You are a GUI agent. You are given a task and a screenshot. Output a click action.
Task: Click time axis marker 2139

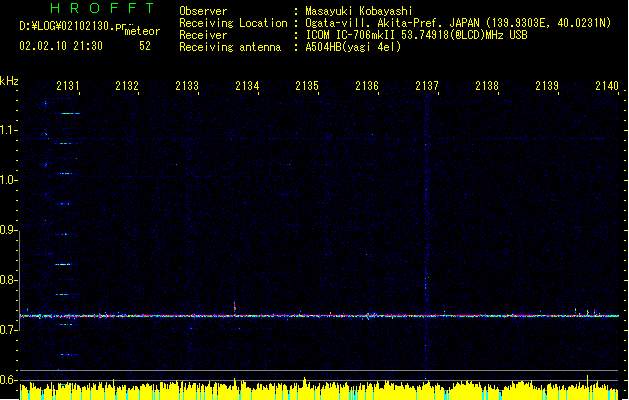547,86
